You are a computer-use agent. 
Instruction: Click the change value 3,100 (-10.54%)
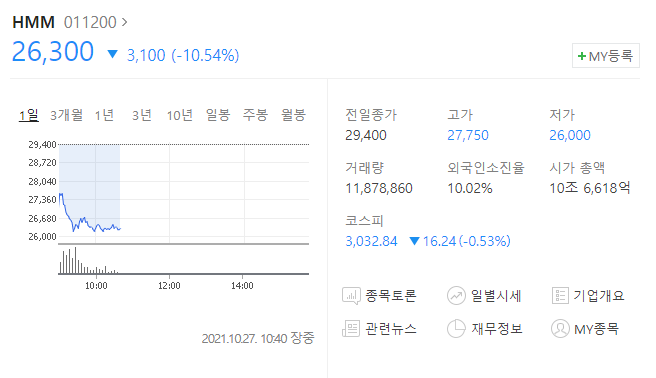183,55
